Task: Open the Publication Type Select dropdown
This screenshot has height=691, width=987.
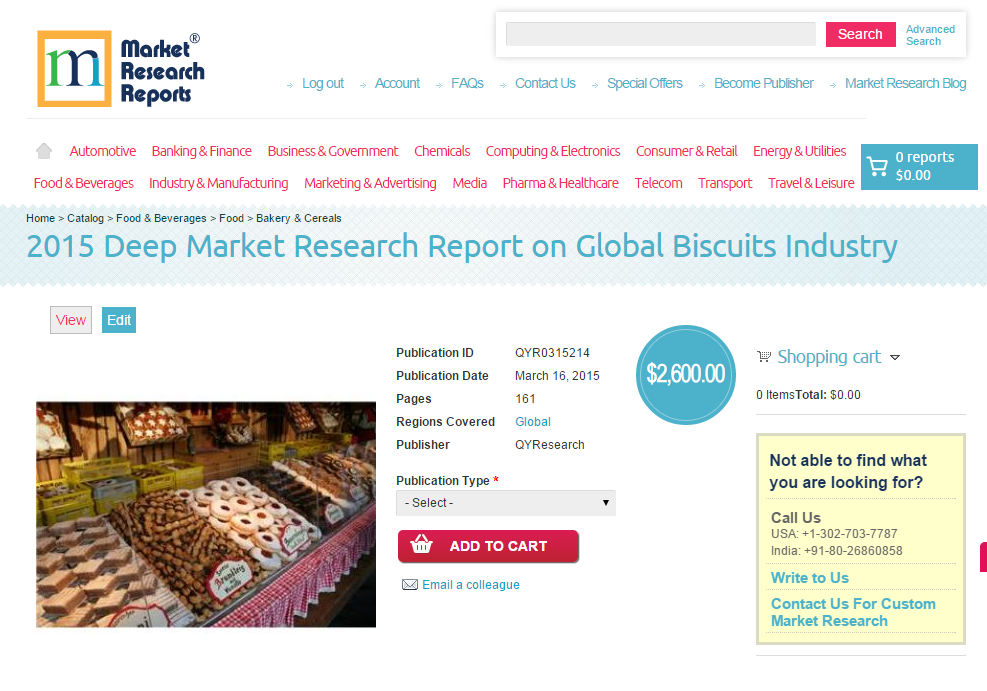Action: click(x=505, y=503)
